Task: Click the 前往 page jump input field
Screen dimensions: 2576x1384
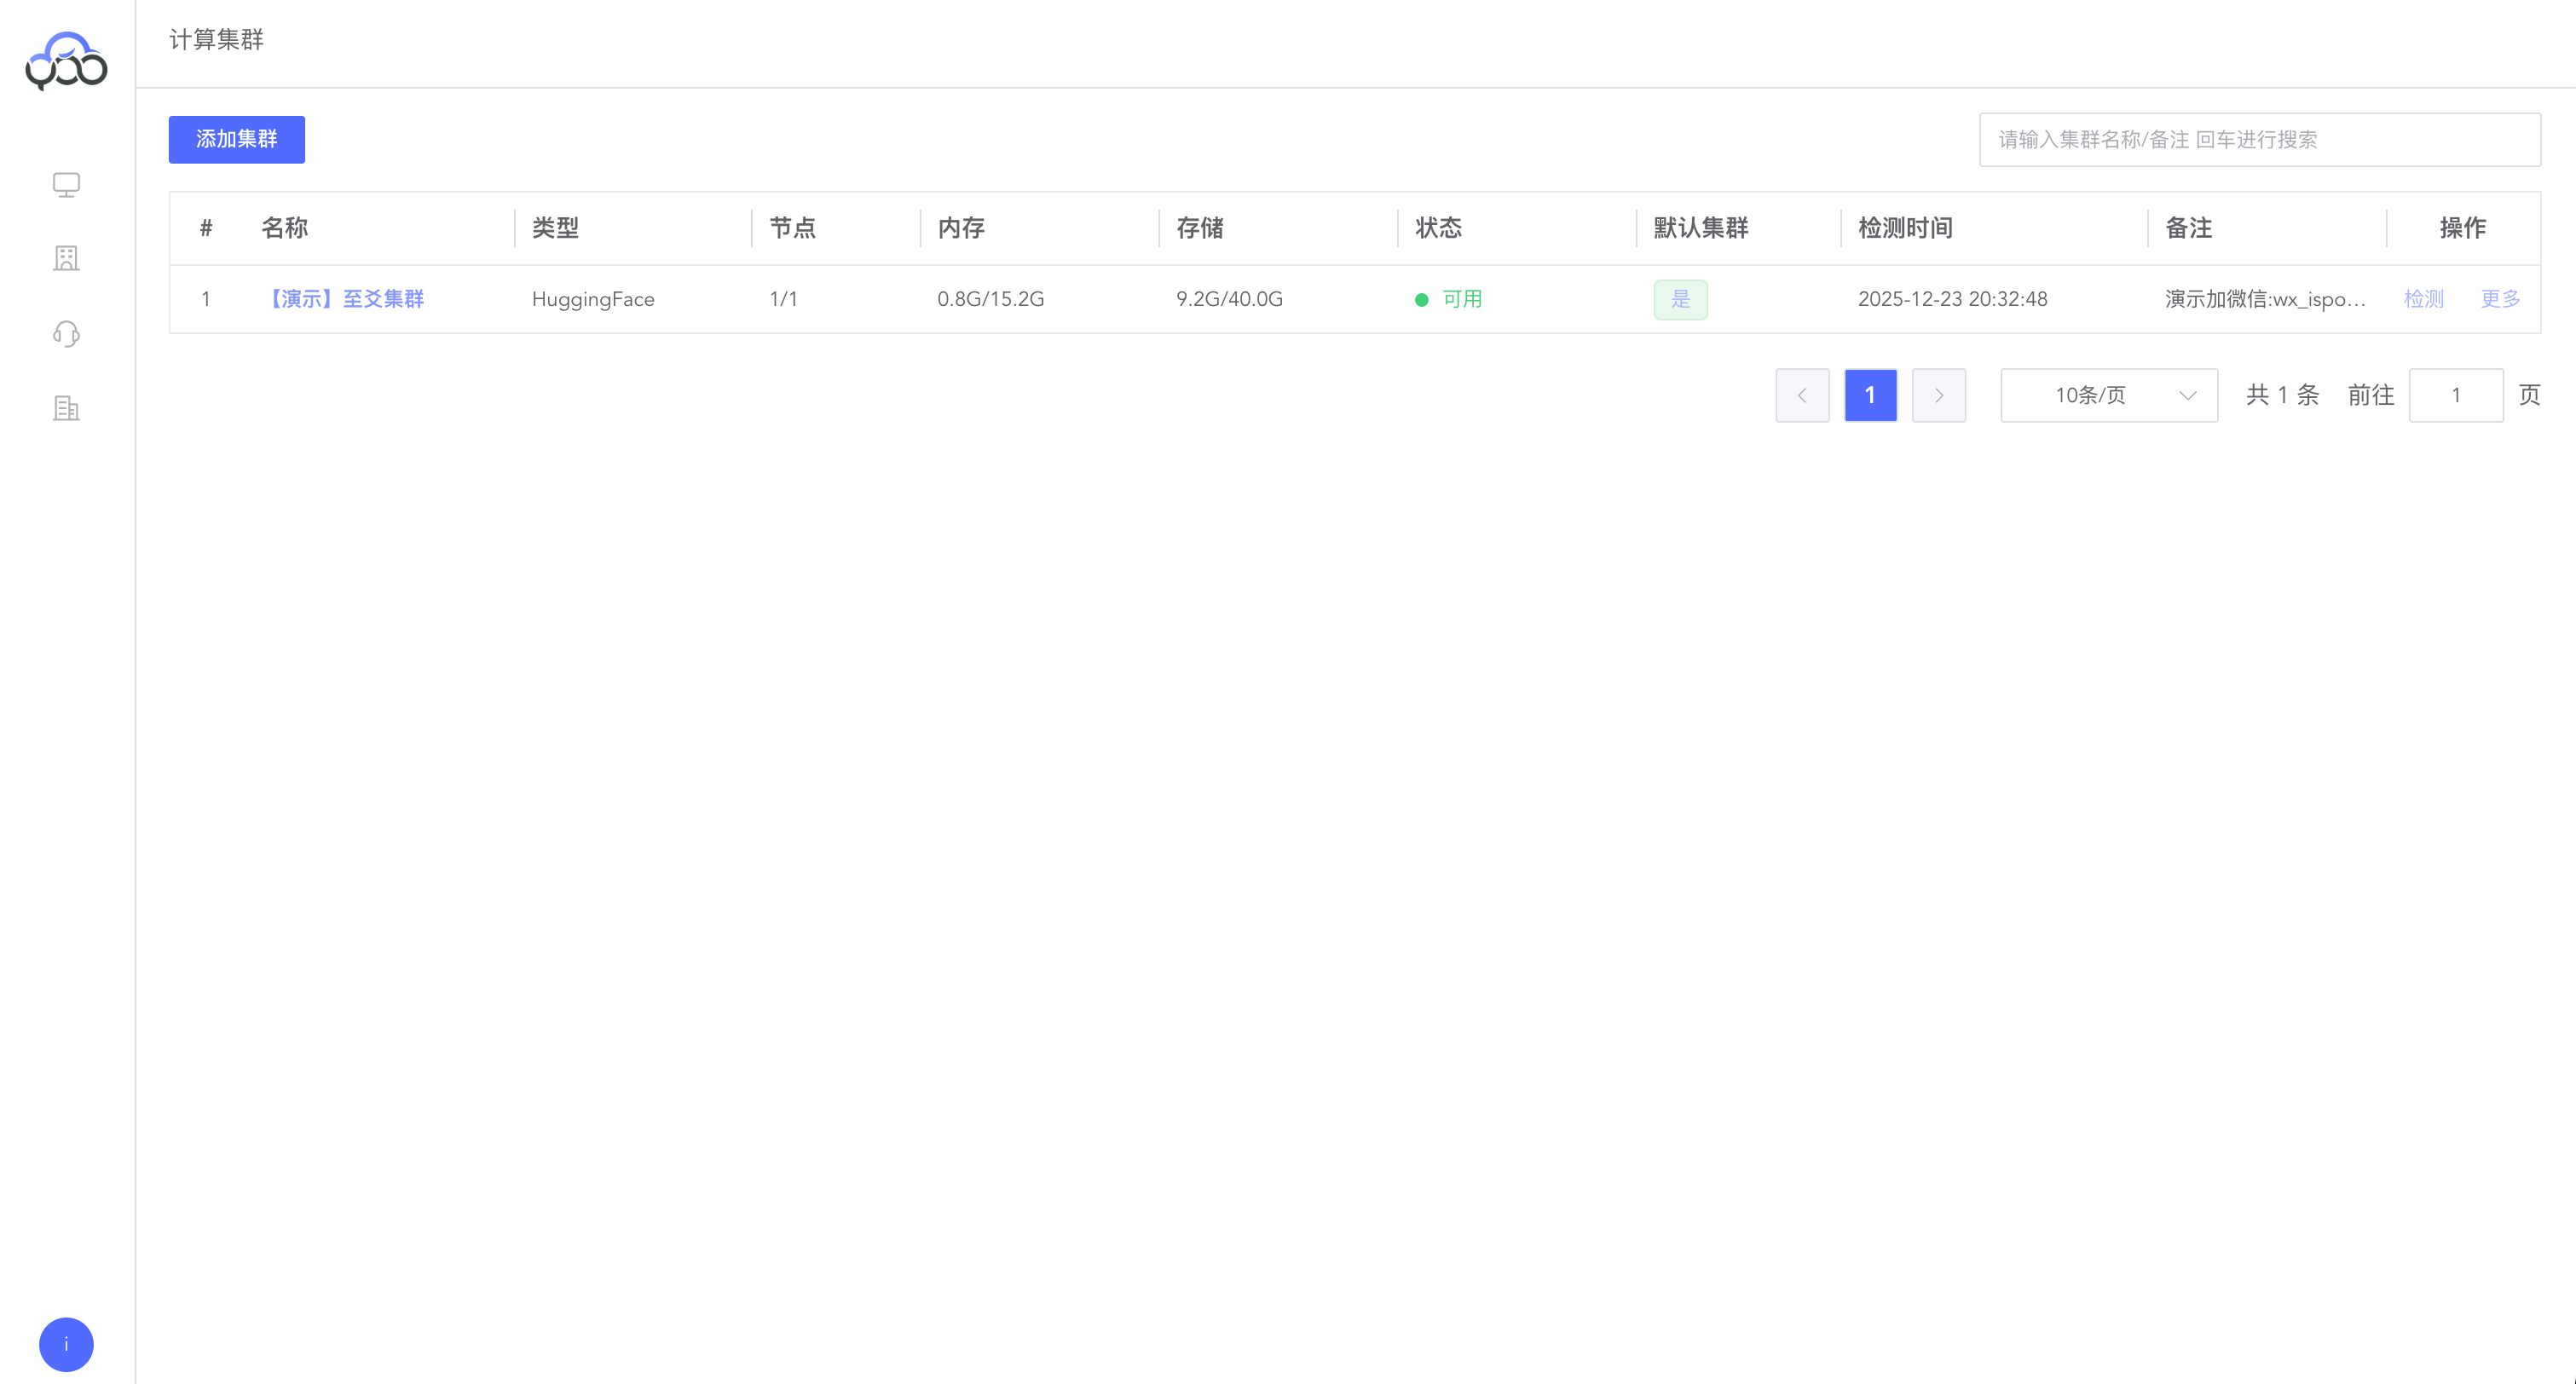Action: point(2456,395)
